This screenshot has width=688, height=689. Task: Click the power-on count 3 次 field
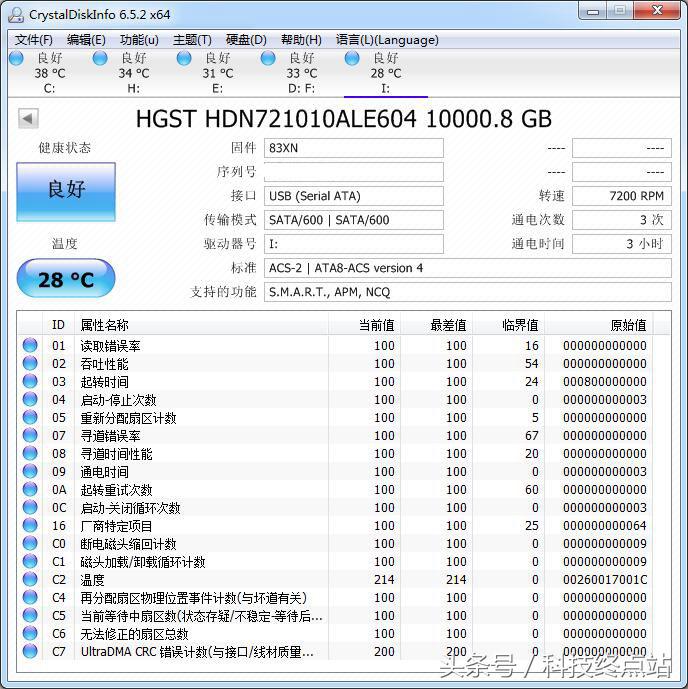(622, 220)
